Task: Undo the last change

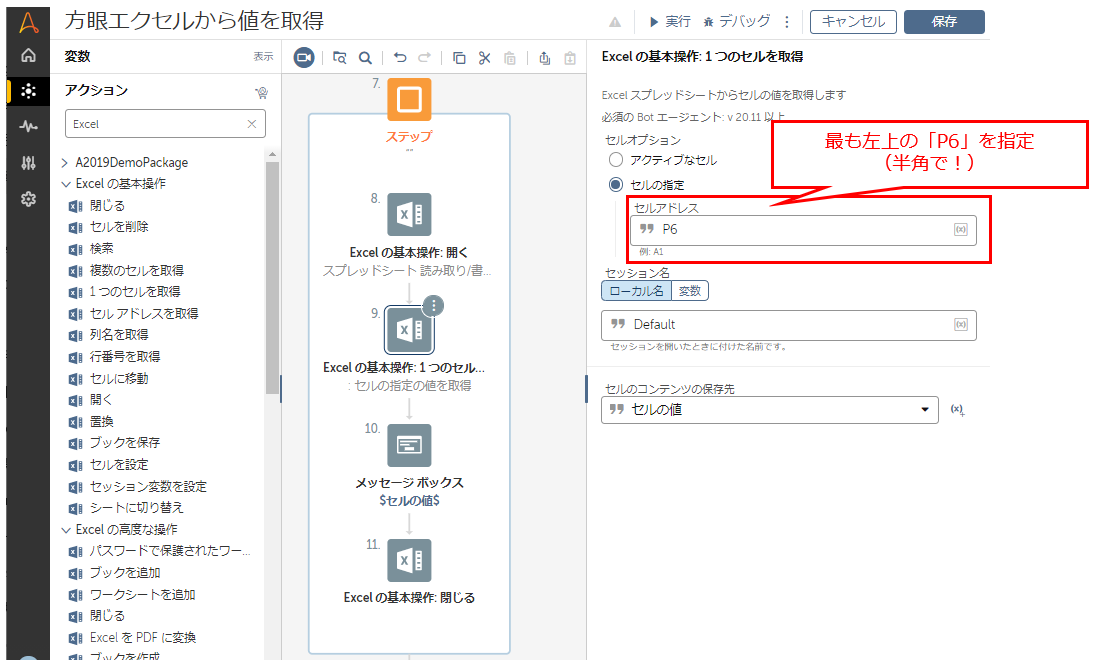Action: (x=400, y=58)
